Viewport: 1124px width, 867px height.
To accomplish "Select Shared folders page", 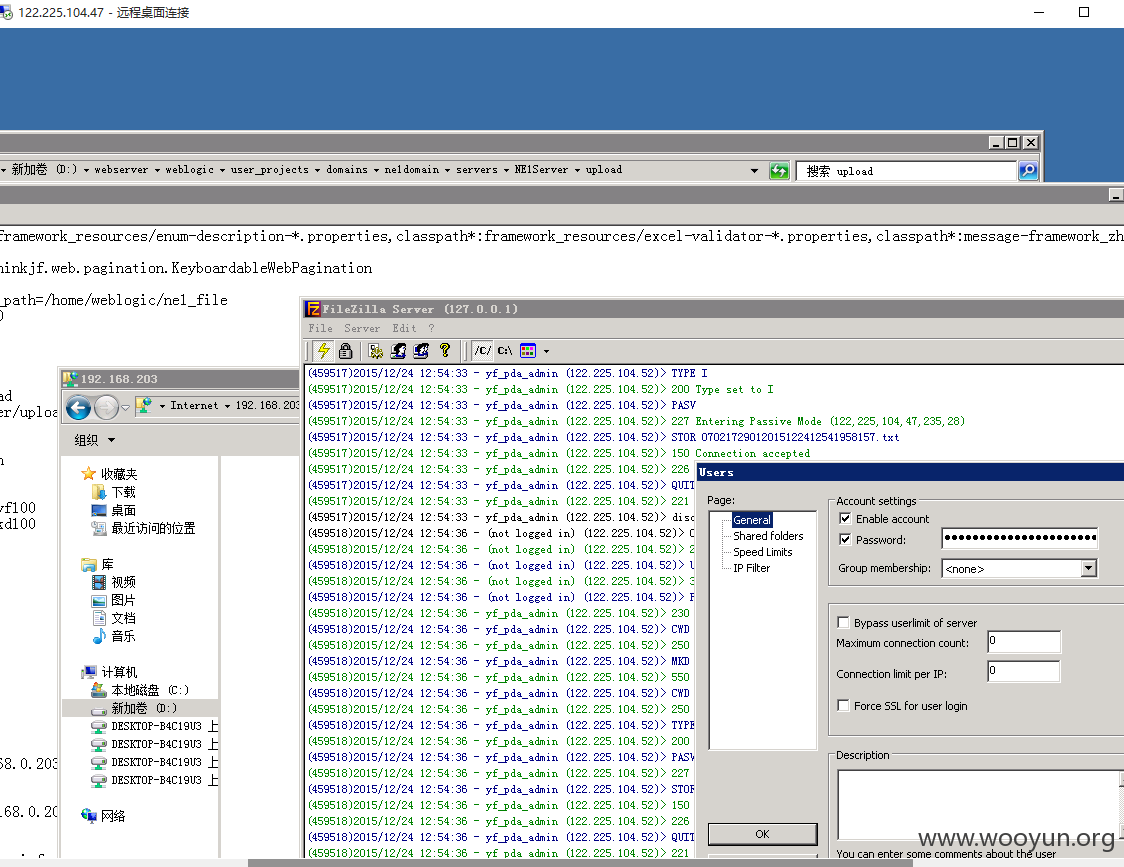I will (768, 536).
